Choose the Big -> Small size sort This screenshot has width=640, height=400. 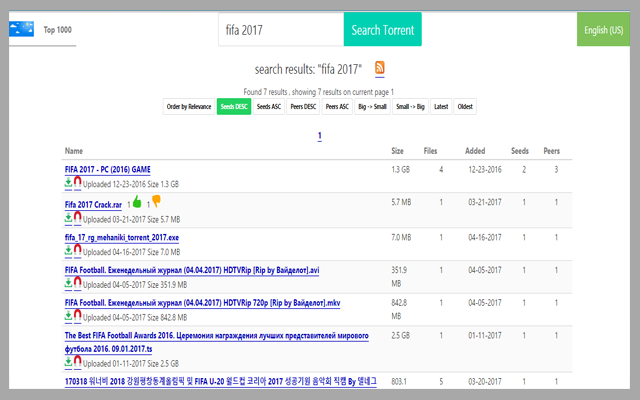coord(372,106)
